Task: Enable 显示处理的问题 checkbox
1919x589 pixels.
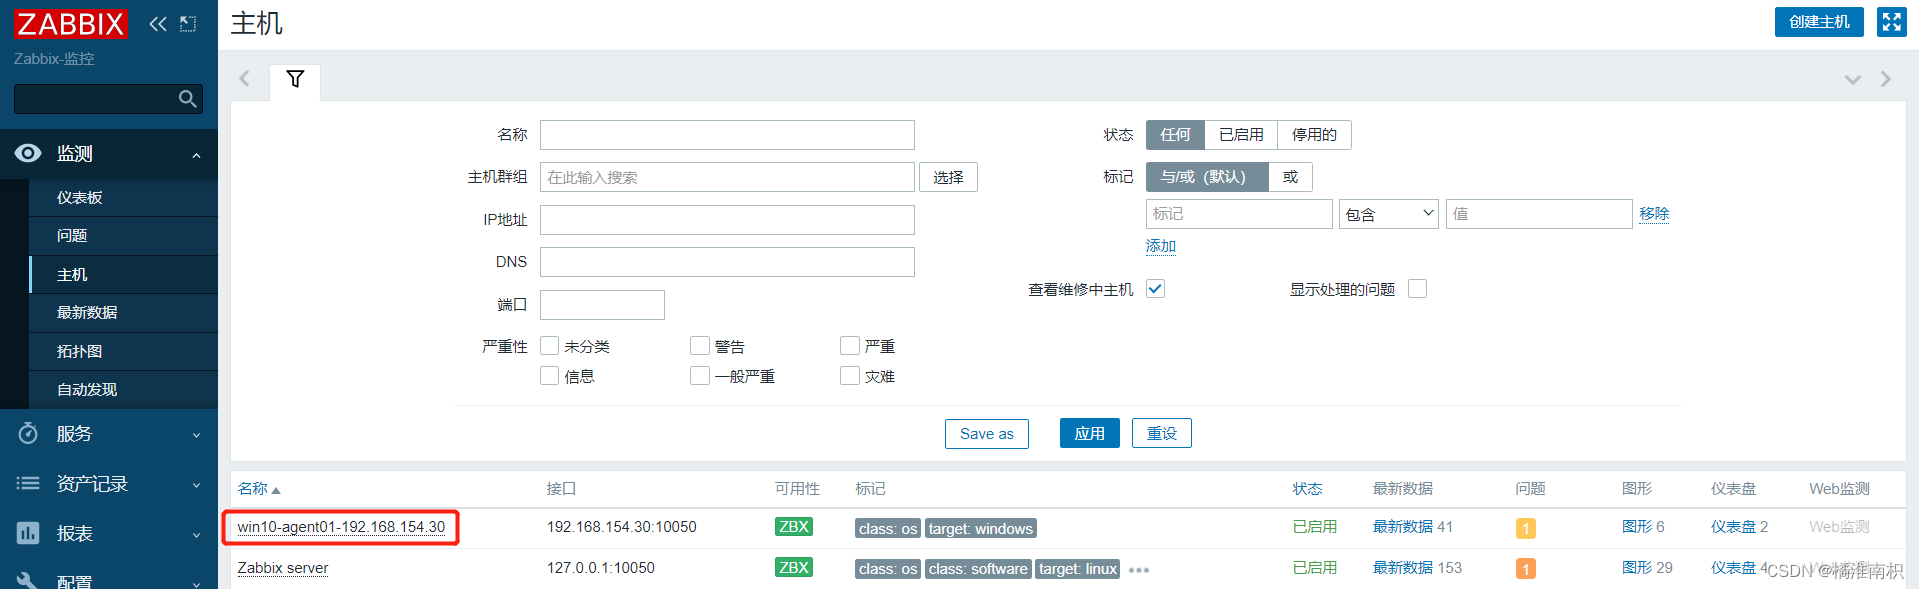Action: click(x=1417, y=289)
